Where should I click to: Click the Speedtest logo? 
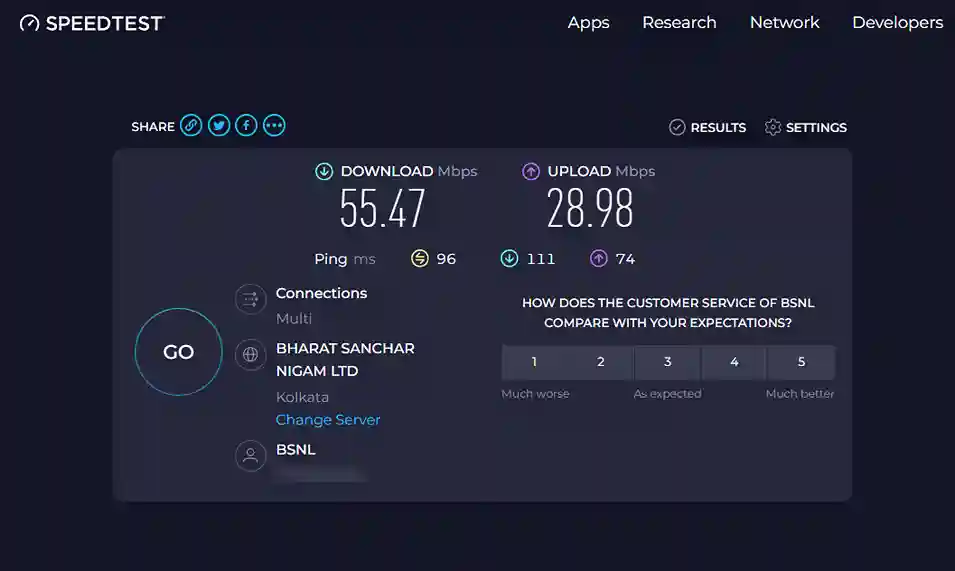point(92,23)
